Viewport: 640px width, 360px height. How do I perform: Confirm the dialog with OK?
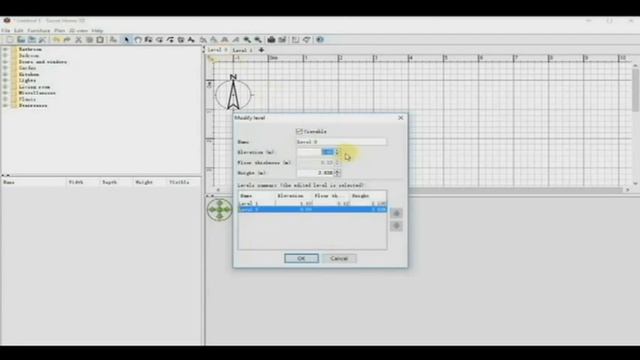point(301,258)
